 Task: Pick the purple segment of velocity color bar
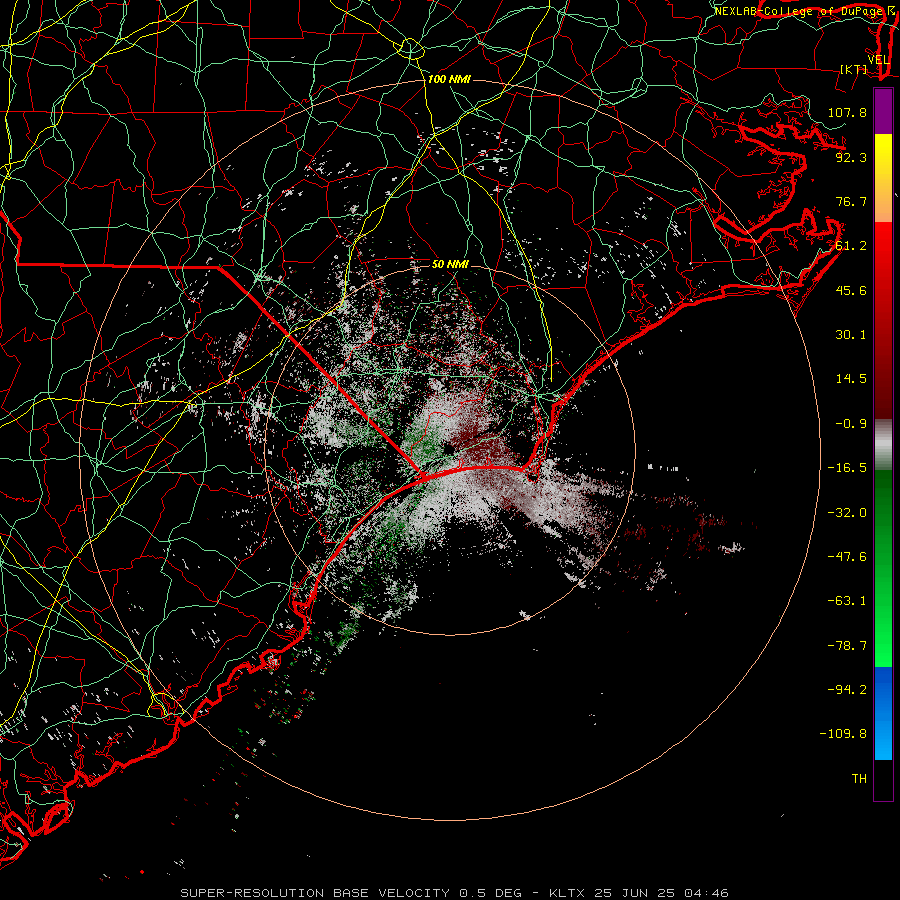pos(883,112)
